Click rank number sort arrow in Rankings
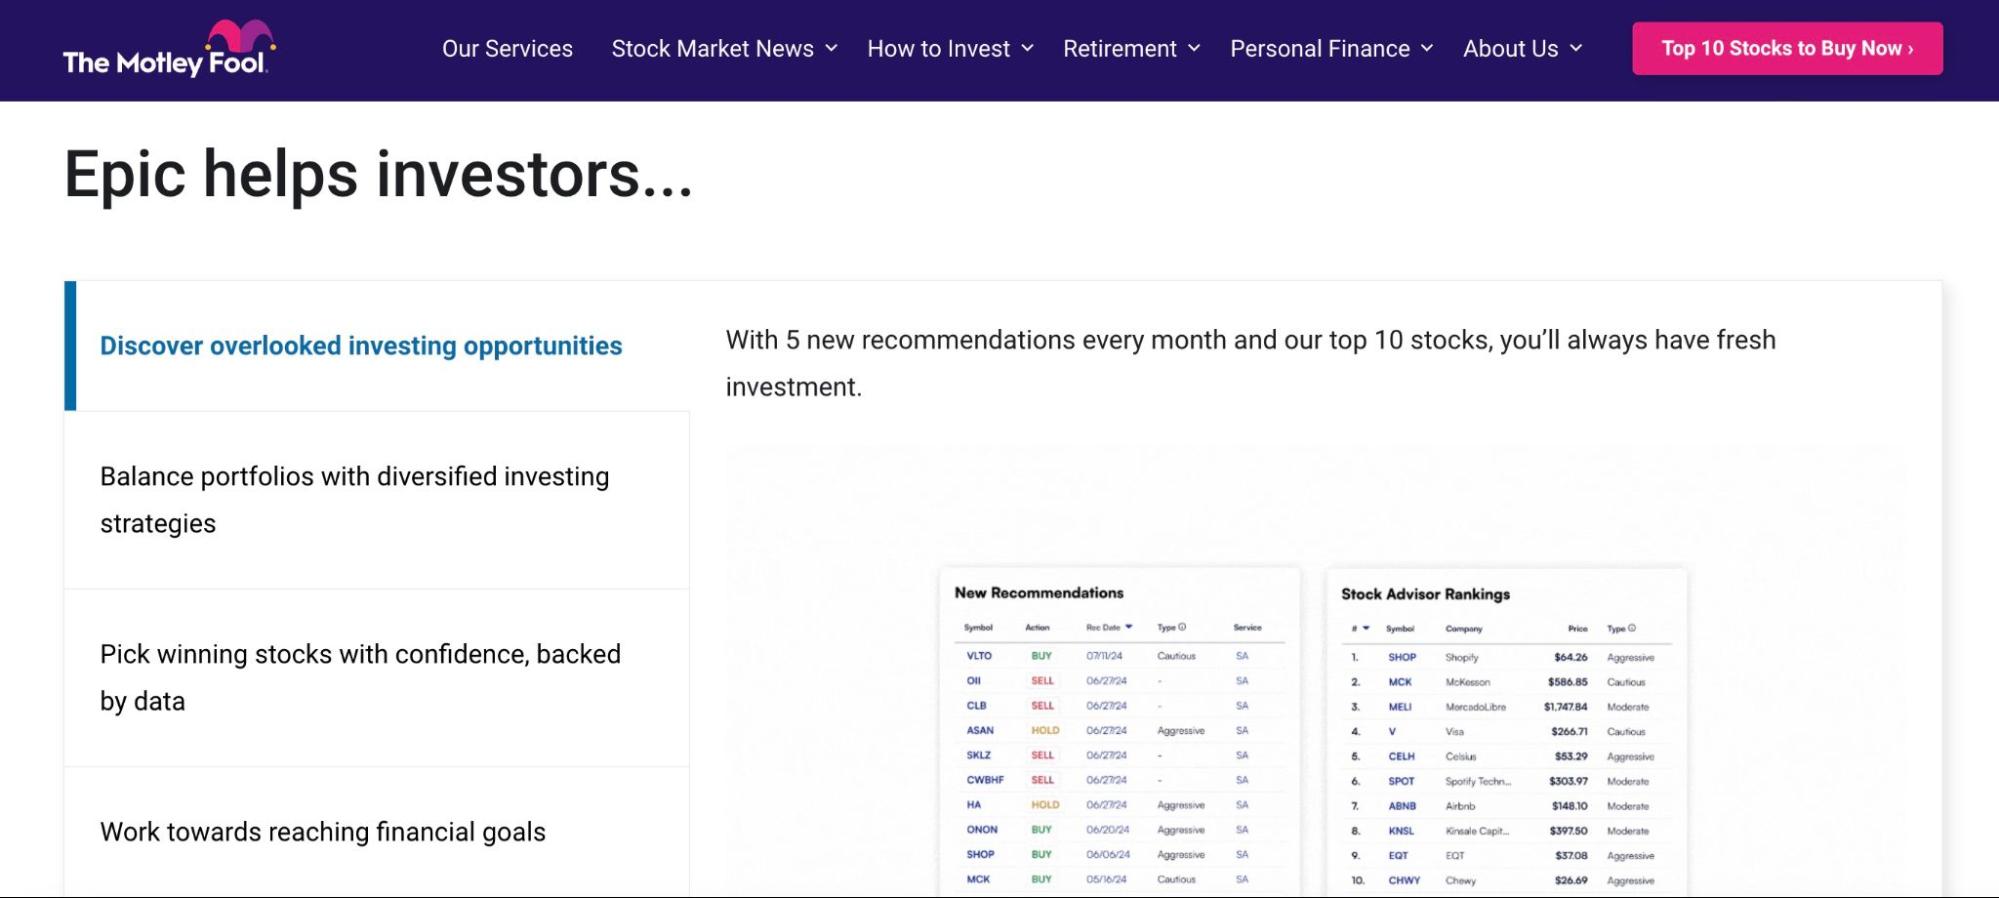The height and width of the screenshot is (898, 1999). click(1366, 628)
